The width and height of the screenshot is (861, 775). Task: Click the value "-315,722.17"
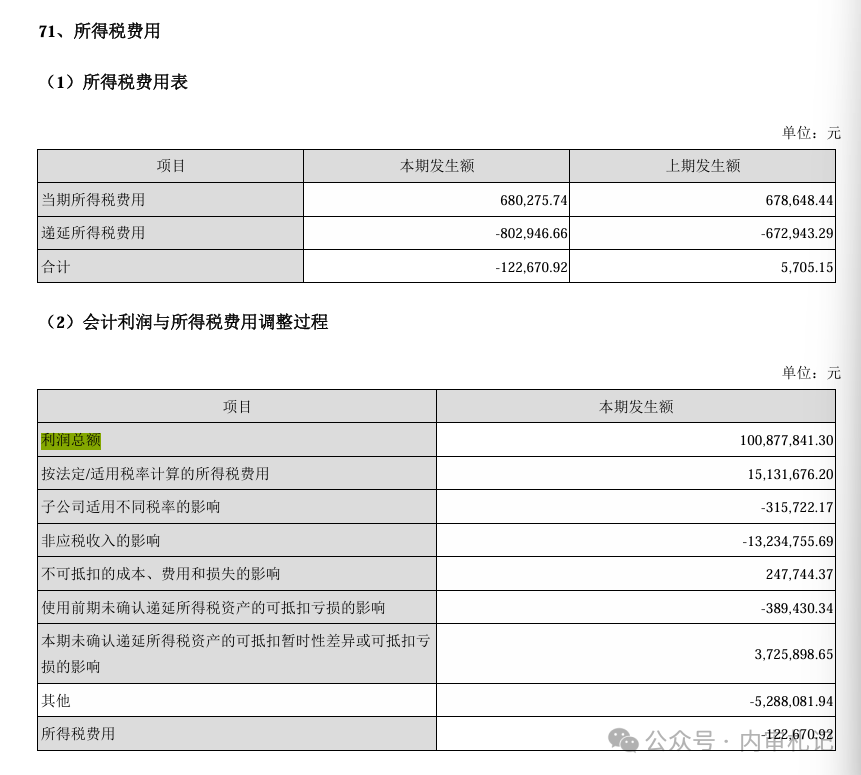coord(797,508)
